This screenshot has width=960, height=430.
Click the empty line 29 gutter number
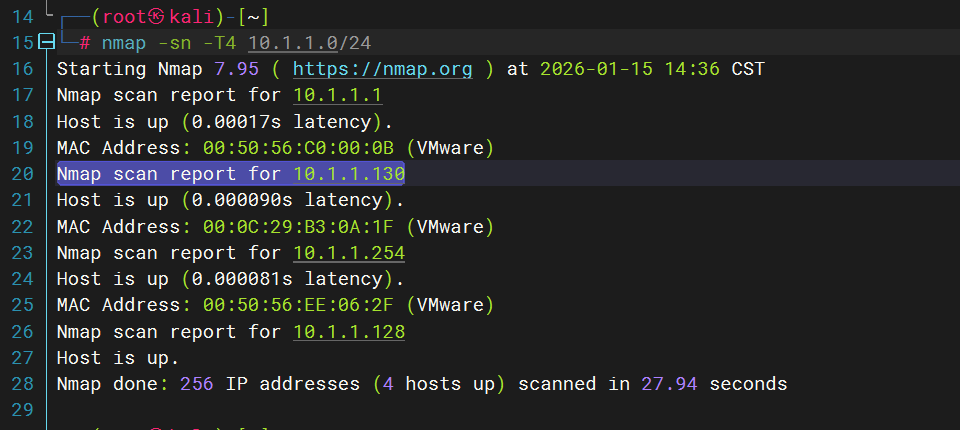[23, 409]
